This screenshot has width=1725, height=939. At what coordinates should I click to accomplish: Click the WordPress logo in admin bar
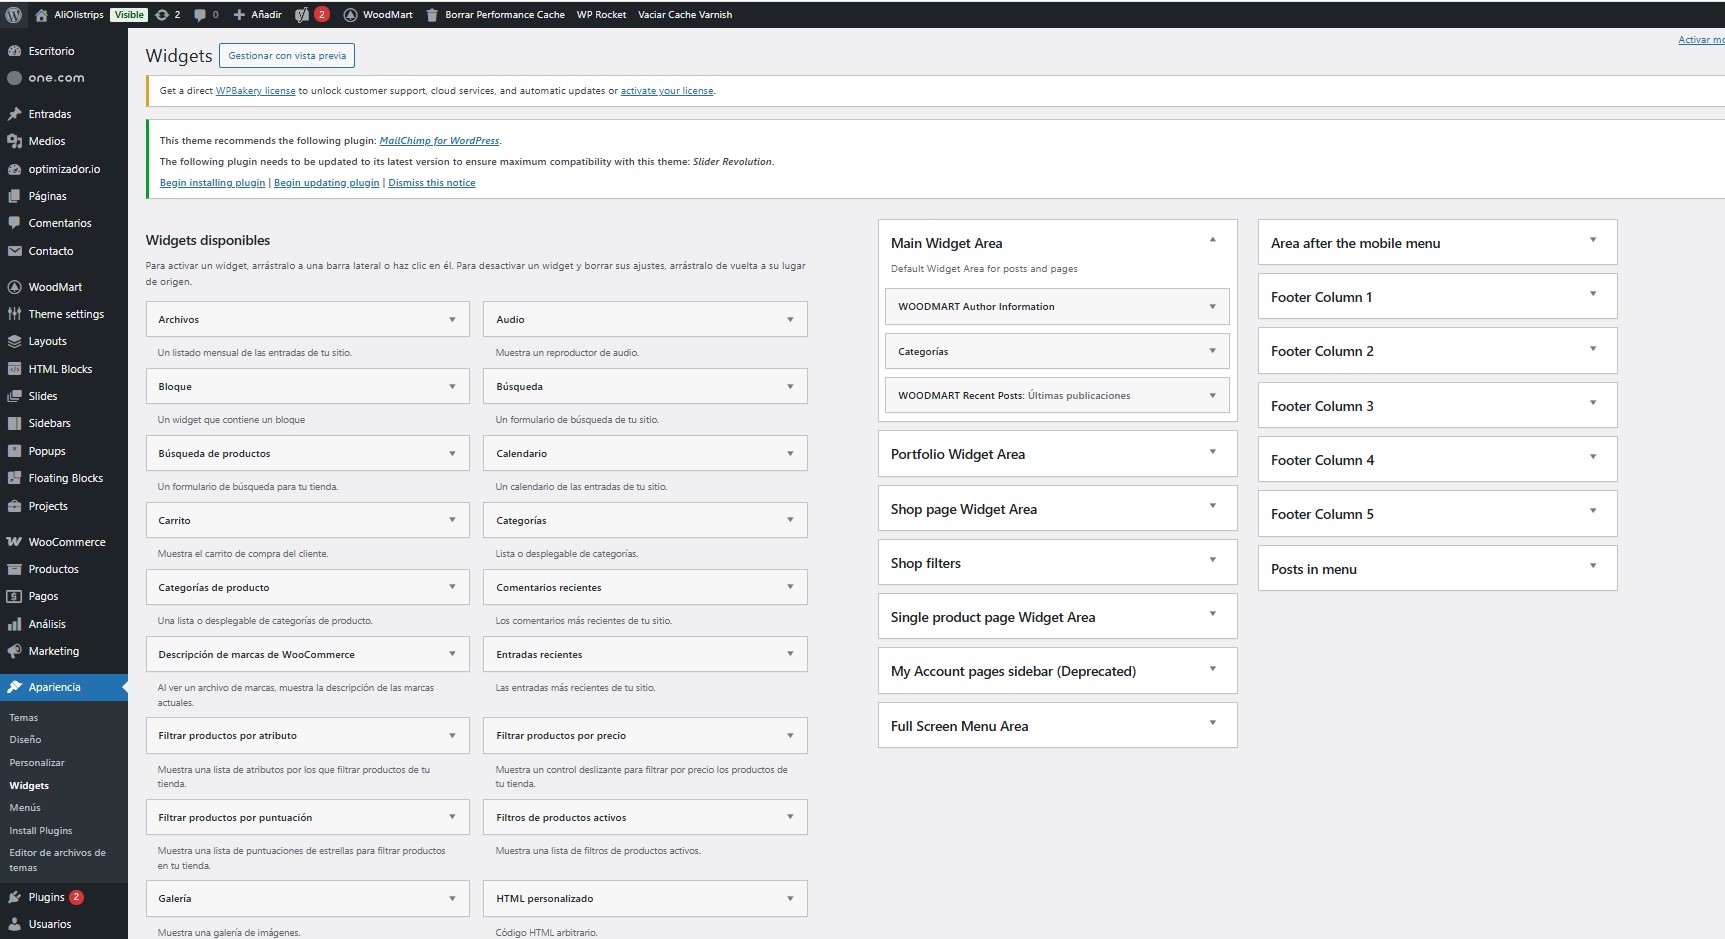click(x=14, y=15)
